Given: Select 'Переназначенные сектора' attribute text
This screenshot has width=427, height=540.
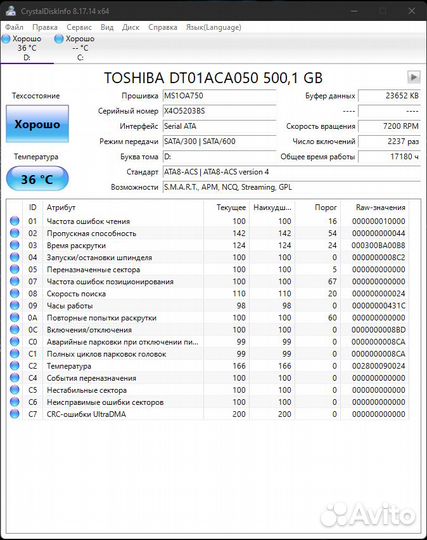Looking at the screenshot, I should point(93,269).
